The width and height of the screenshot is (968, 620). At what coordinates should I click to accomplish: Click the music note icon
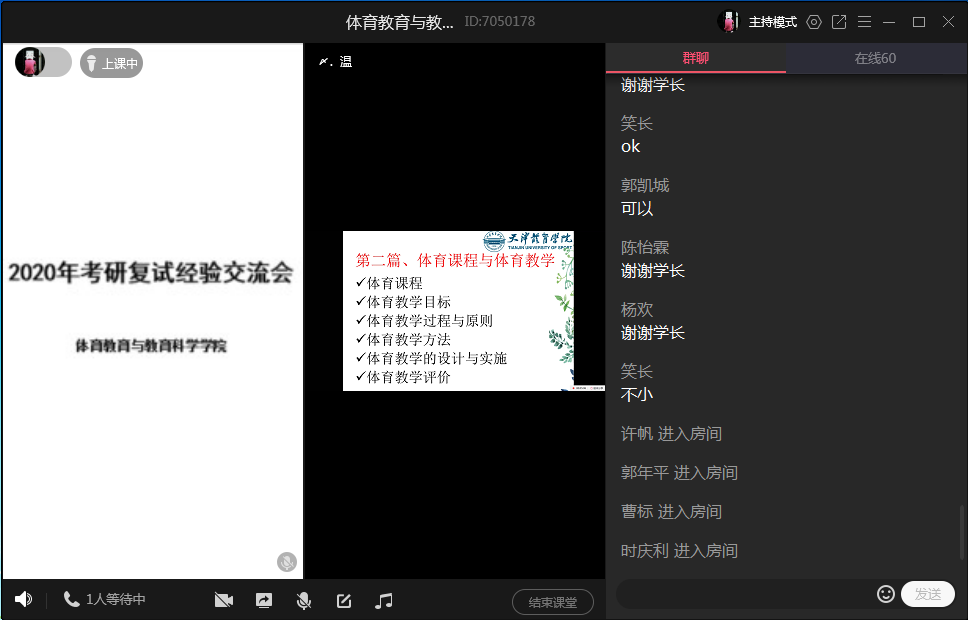click(383, 601)
